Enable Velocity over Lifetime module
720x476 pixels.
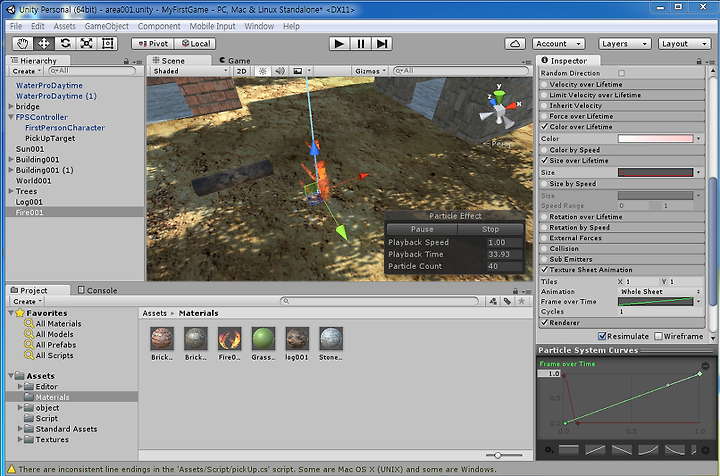point(545,84)
